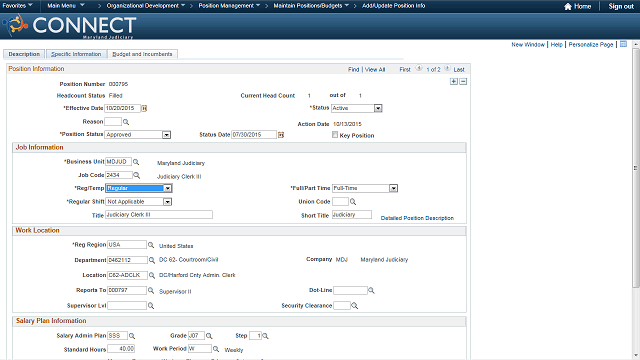The image size is (640, 360).
Task: Click the page layout icon beside Personalize Page
Action: pyautogui.click(x=623, y=44)
